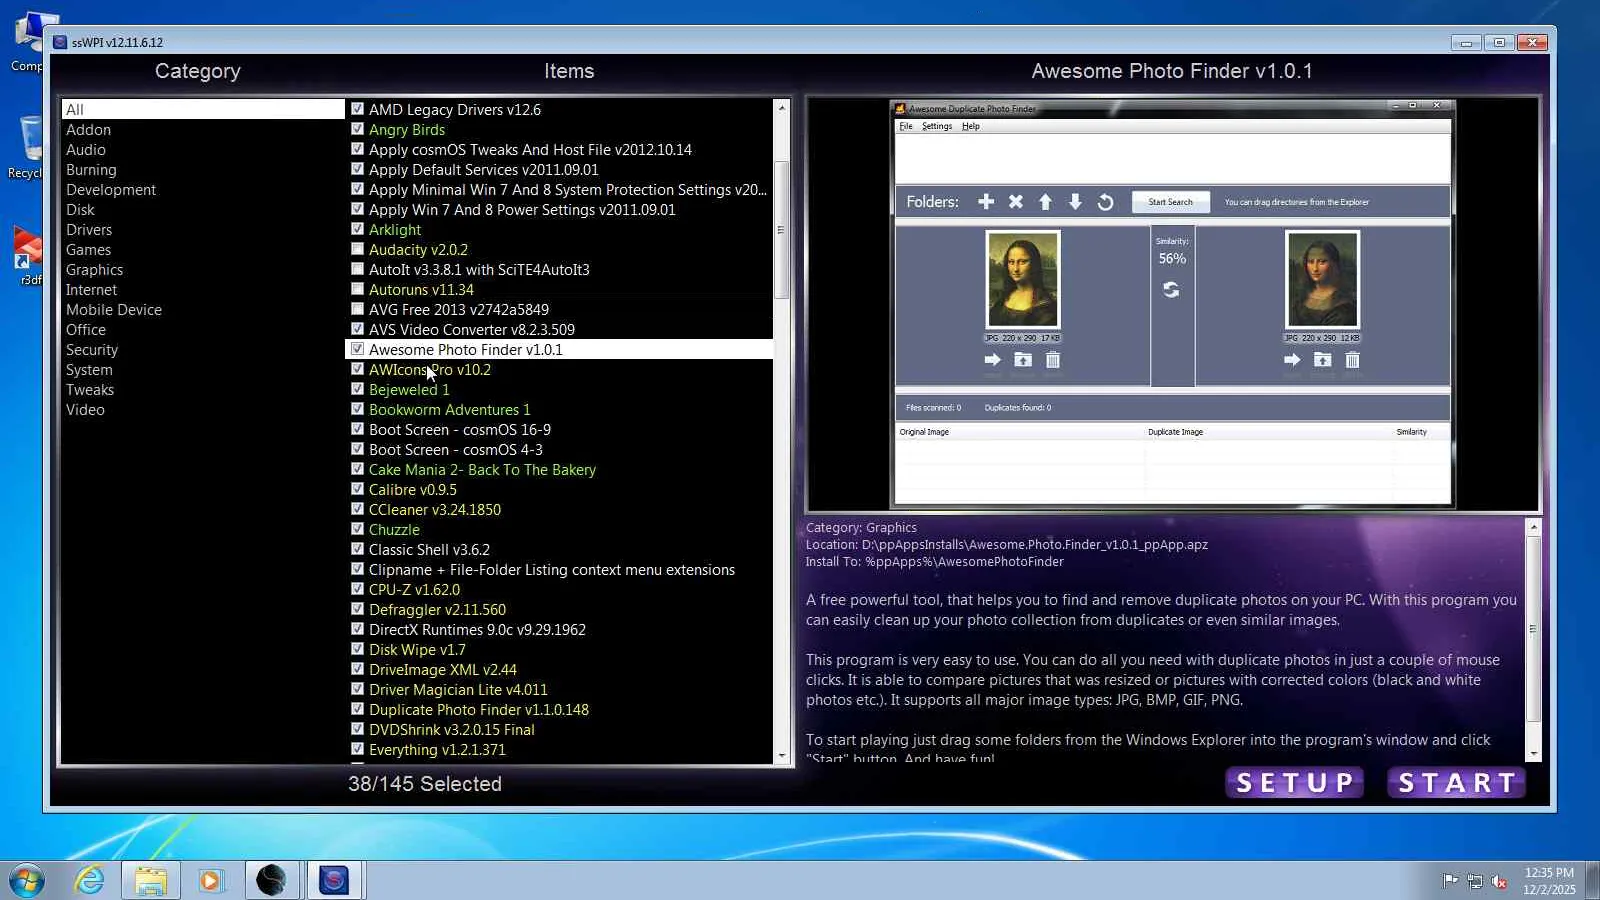This screenshot has height=900, width=1600.
Task: Uncheck AMD Legacy Drivers v12.6
Action: 357,109
